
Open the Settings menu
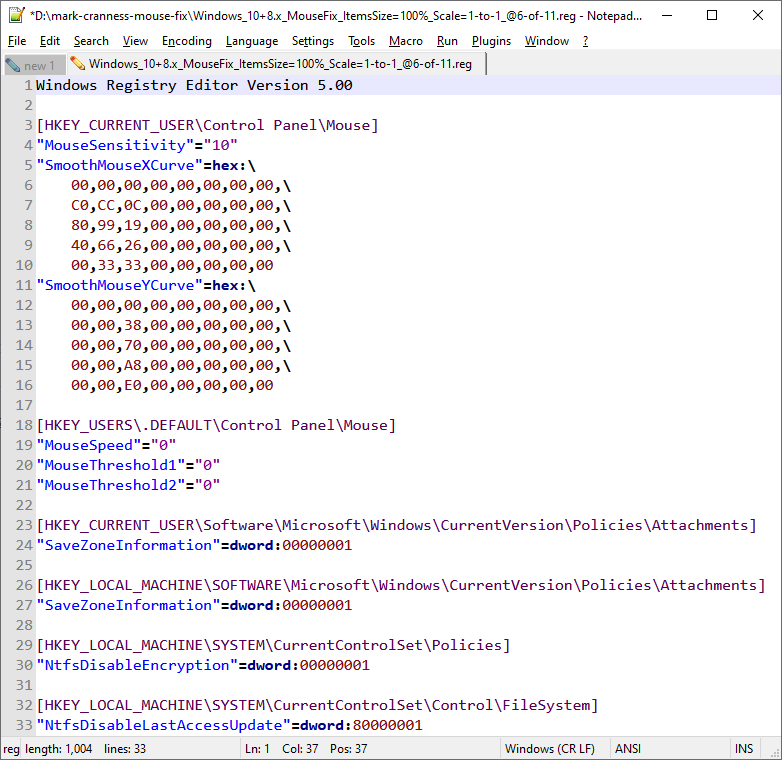(x=313, y=41)
